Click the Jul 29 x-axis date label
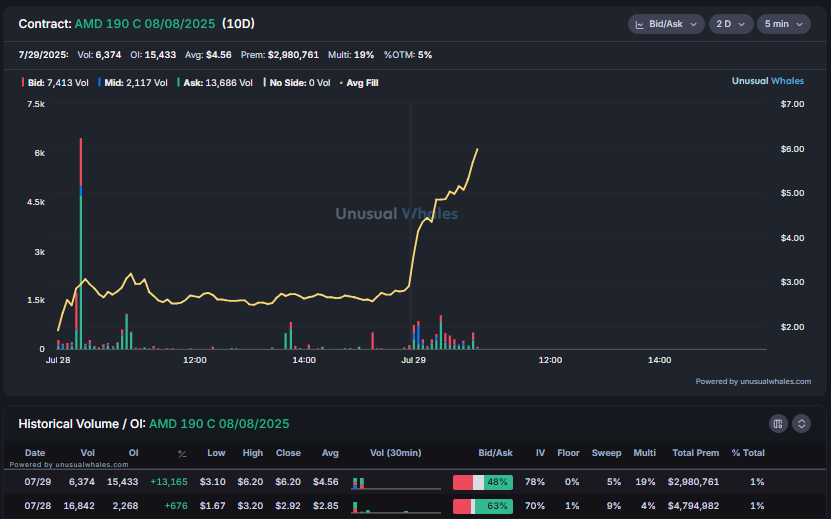Image resolution: width=831 pixels, height=519 pixels. (413, 360)
